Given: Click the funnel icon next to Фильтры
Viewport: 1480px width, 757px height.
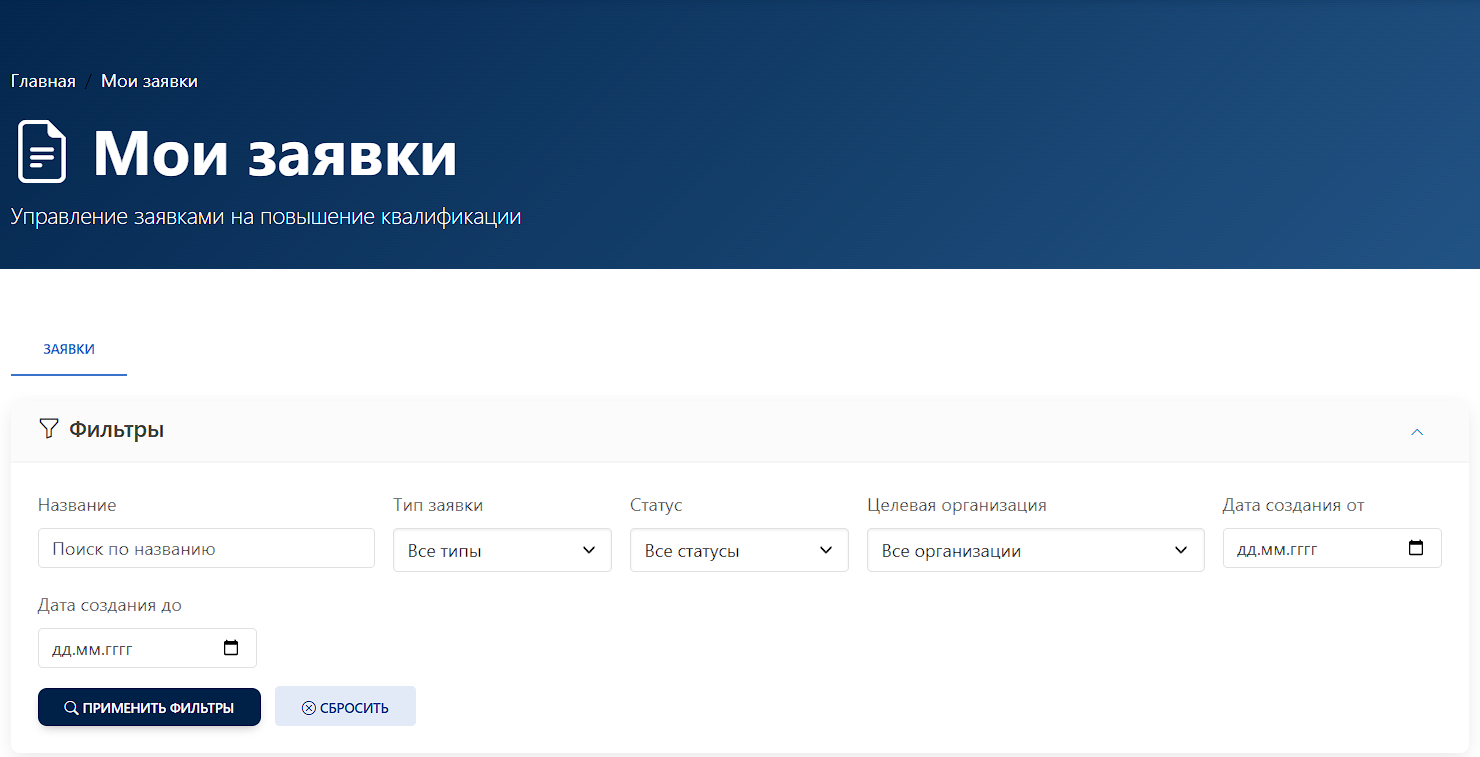Looking at the screenshot, I should point(48,429).
